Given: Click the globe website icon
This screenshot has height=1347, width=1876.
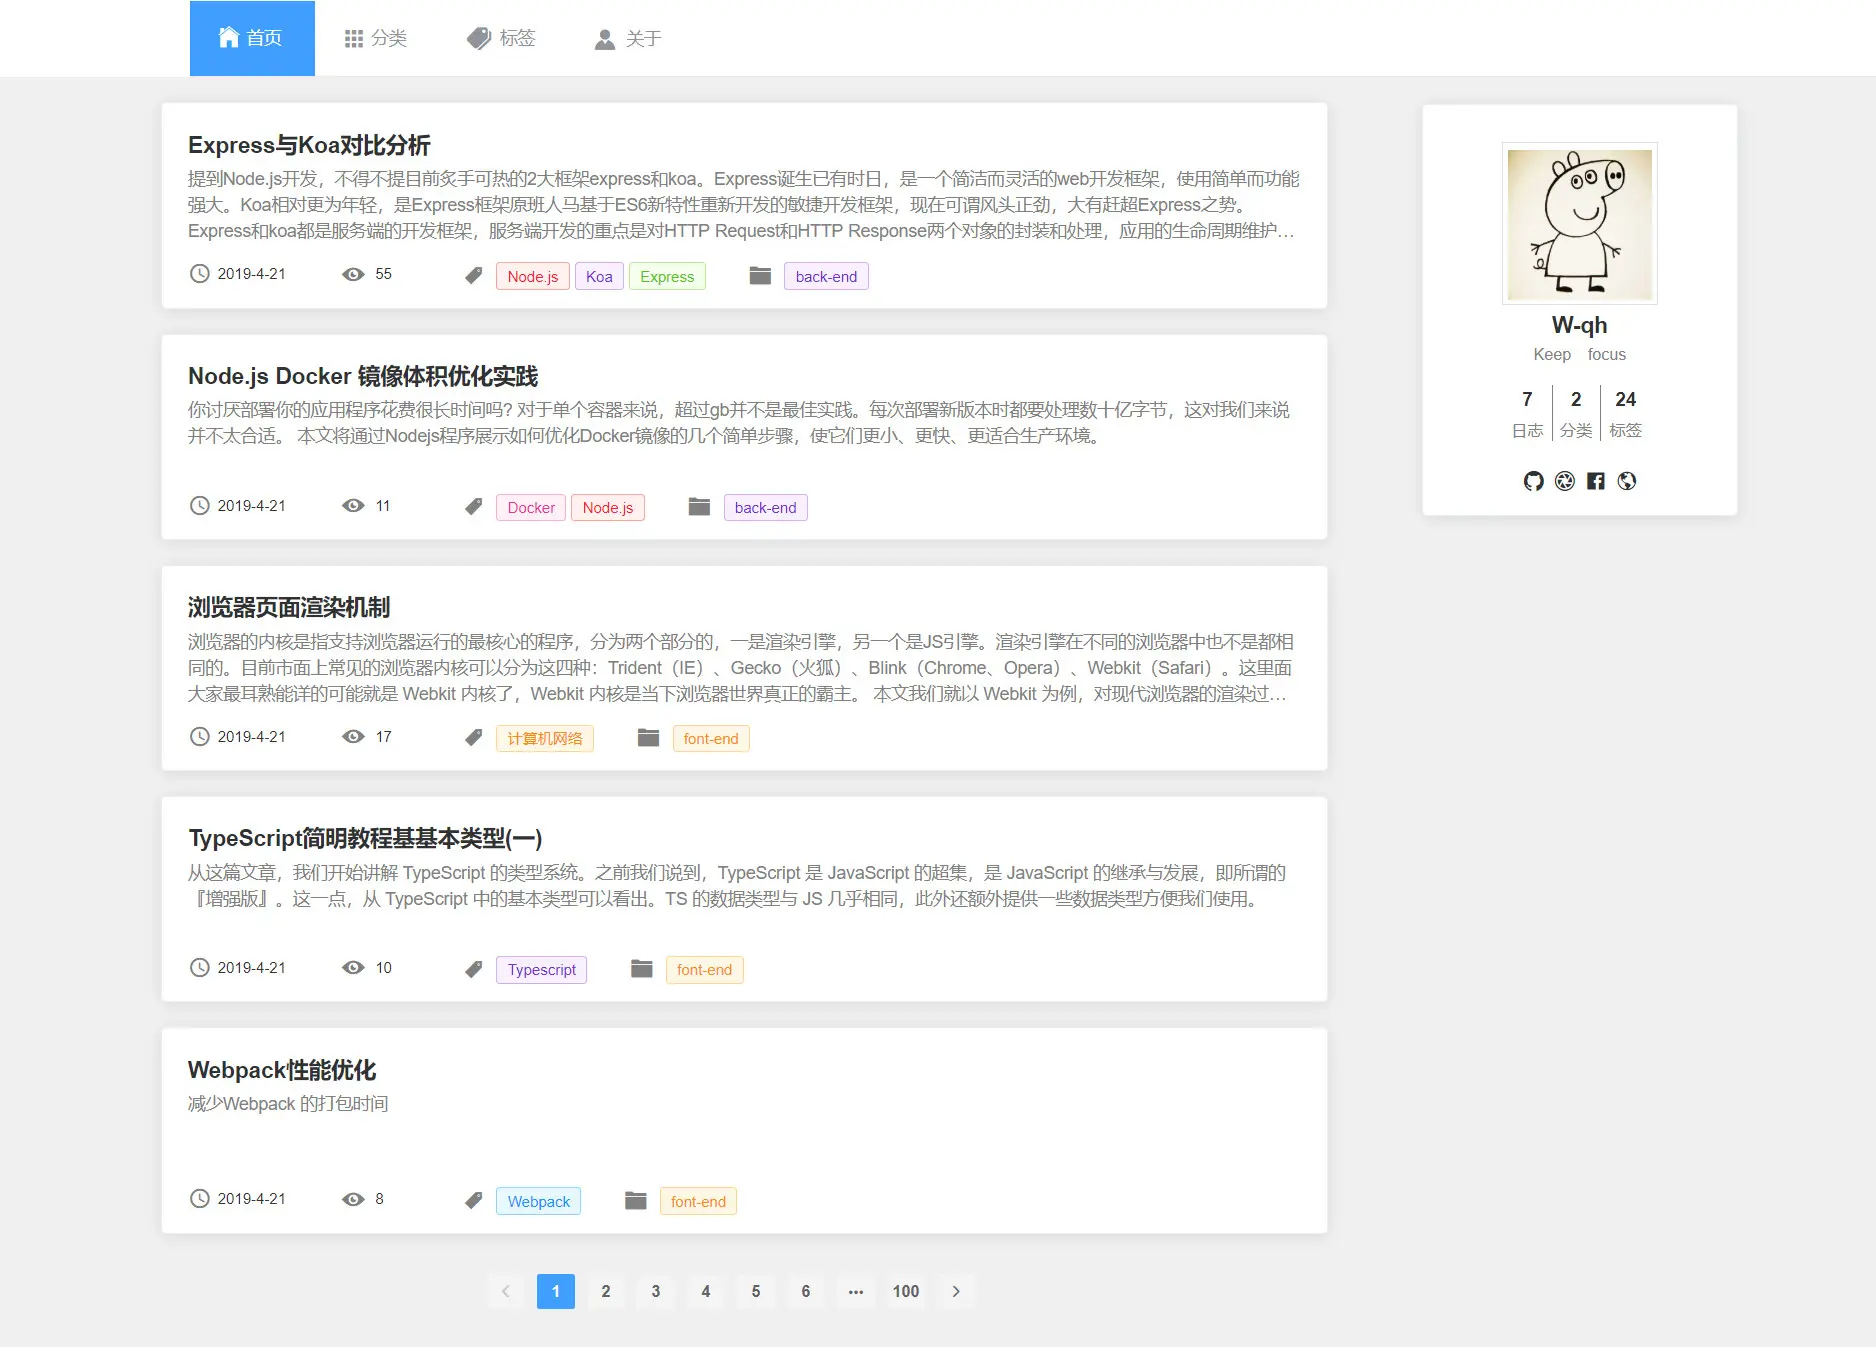Looking at the screenshot, I should coord(1626,481).
